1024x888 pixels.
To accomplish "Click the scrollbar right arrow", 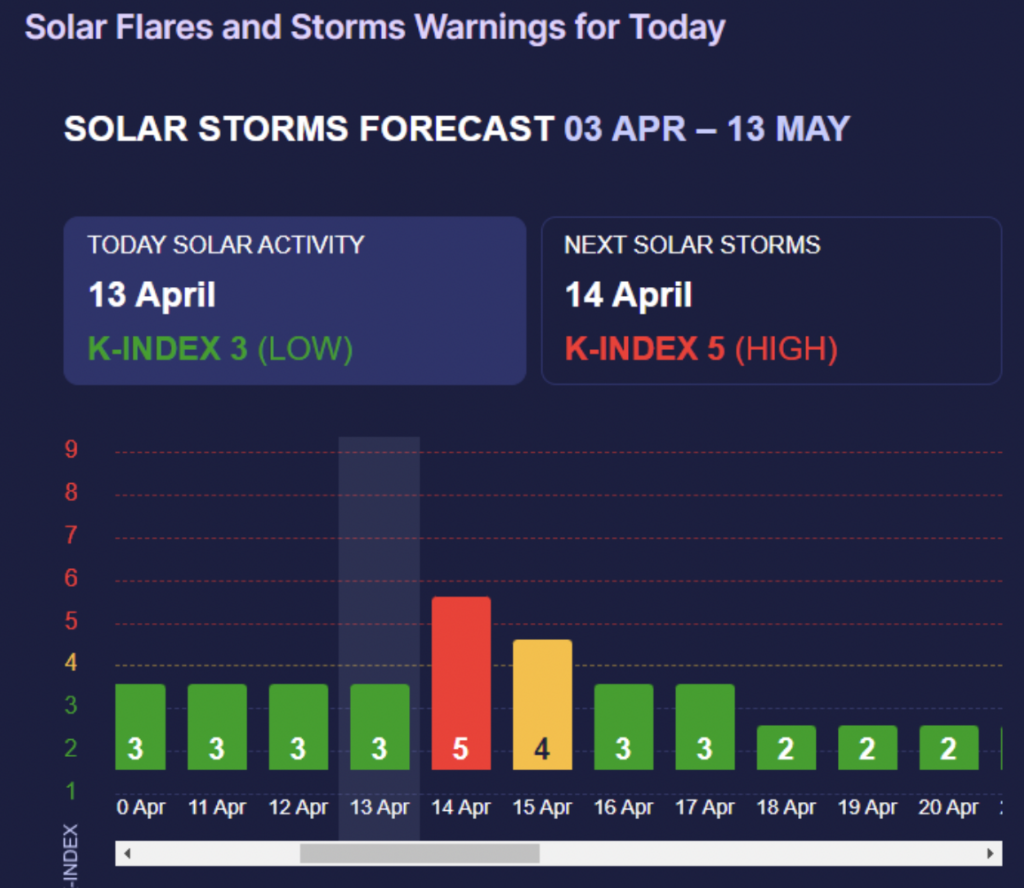I will pyautogui.click(x=990, y=854).
